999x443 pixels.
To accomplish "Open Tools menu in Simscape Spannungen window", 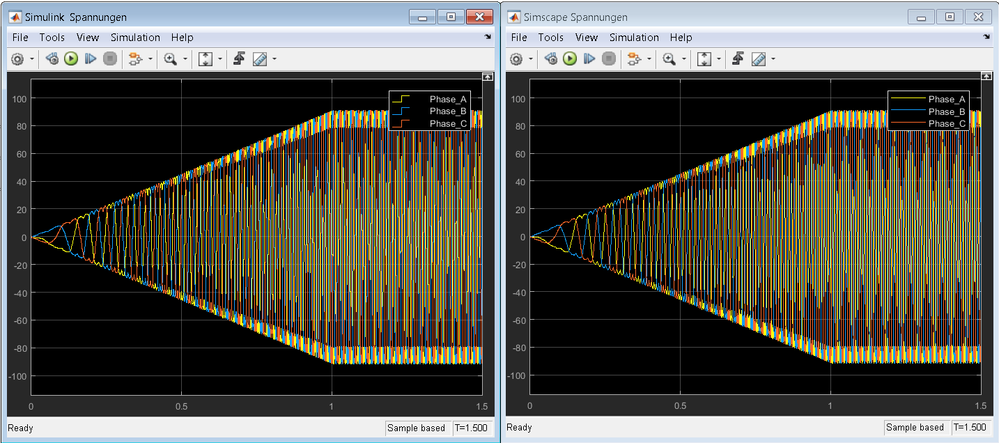I will point(551,38).
